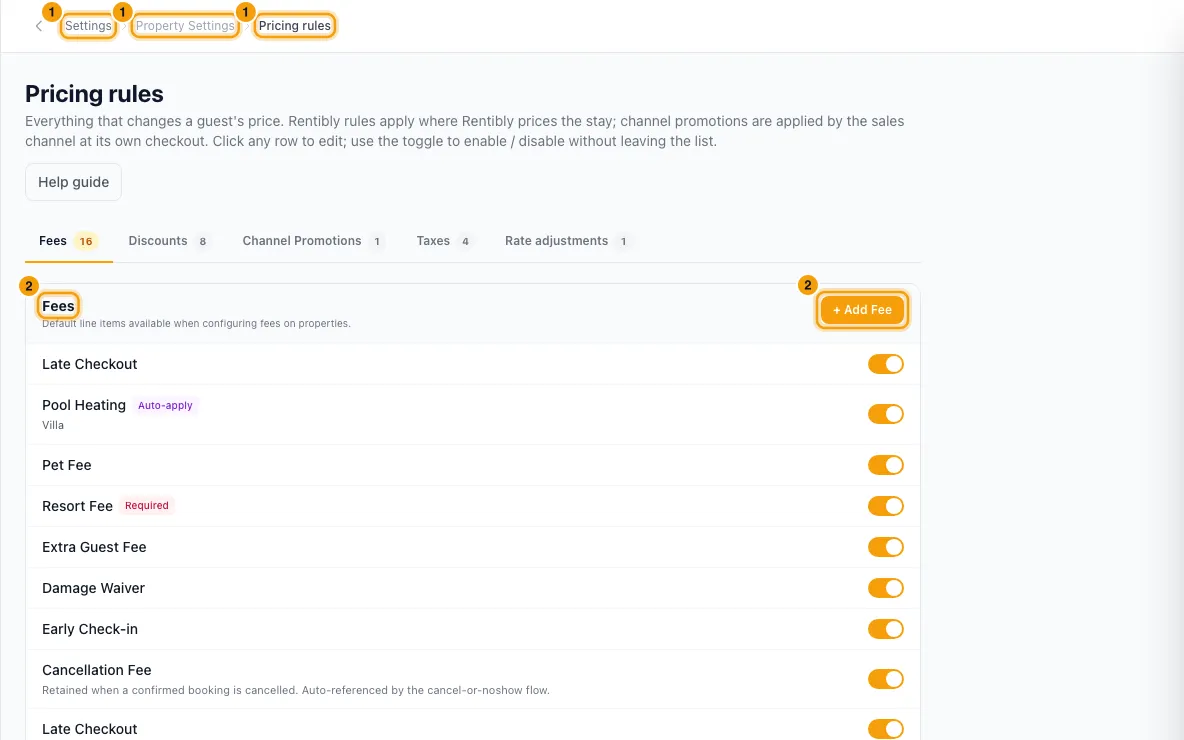Open the Pet Fee row for editing

point(473,465)
